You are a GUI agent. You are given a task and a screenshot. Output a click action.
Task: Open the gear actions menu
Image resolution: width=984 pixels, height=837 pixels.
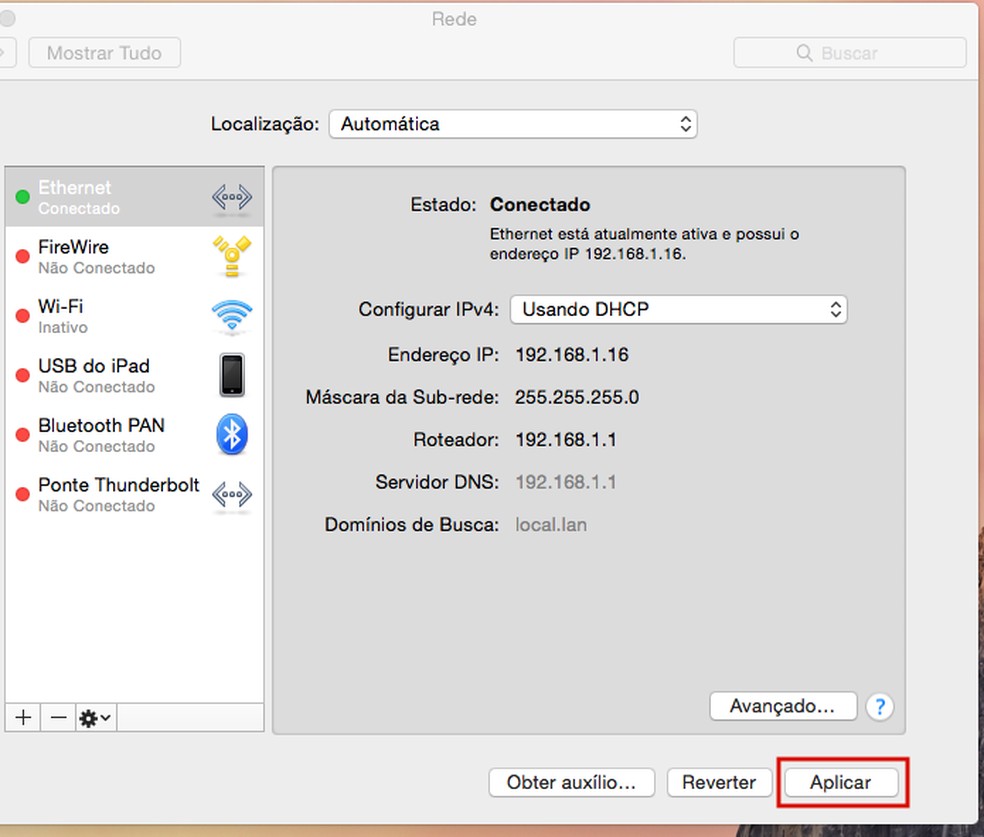96,717
